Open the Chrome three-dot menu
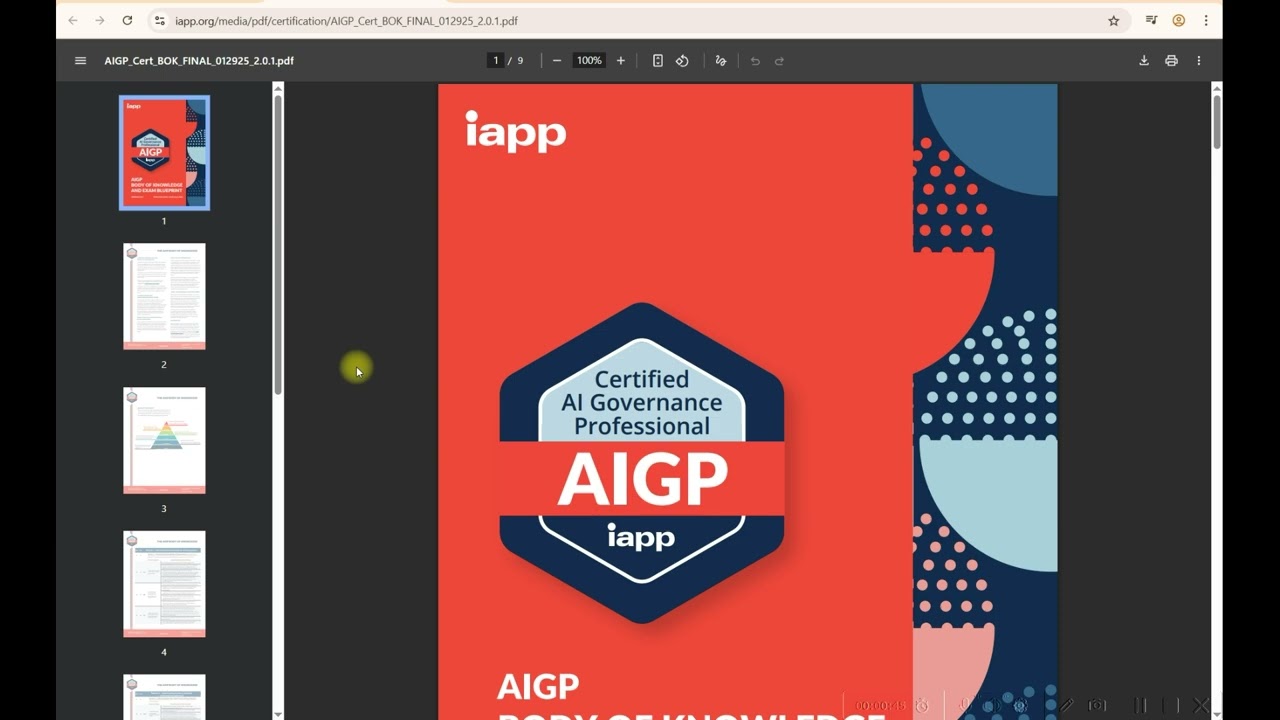Screen dimensions: 1280x720 [1206, 20]
